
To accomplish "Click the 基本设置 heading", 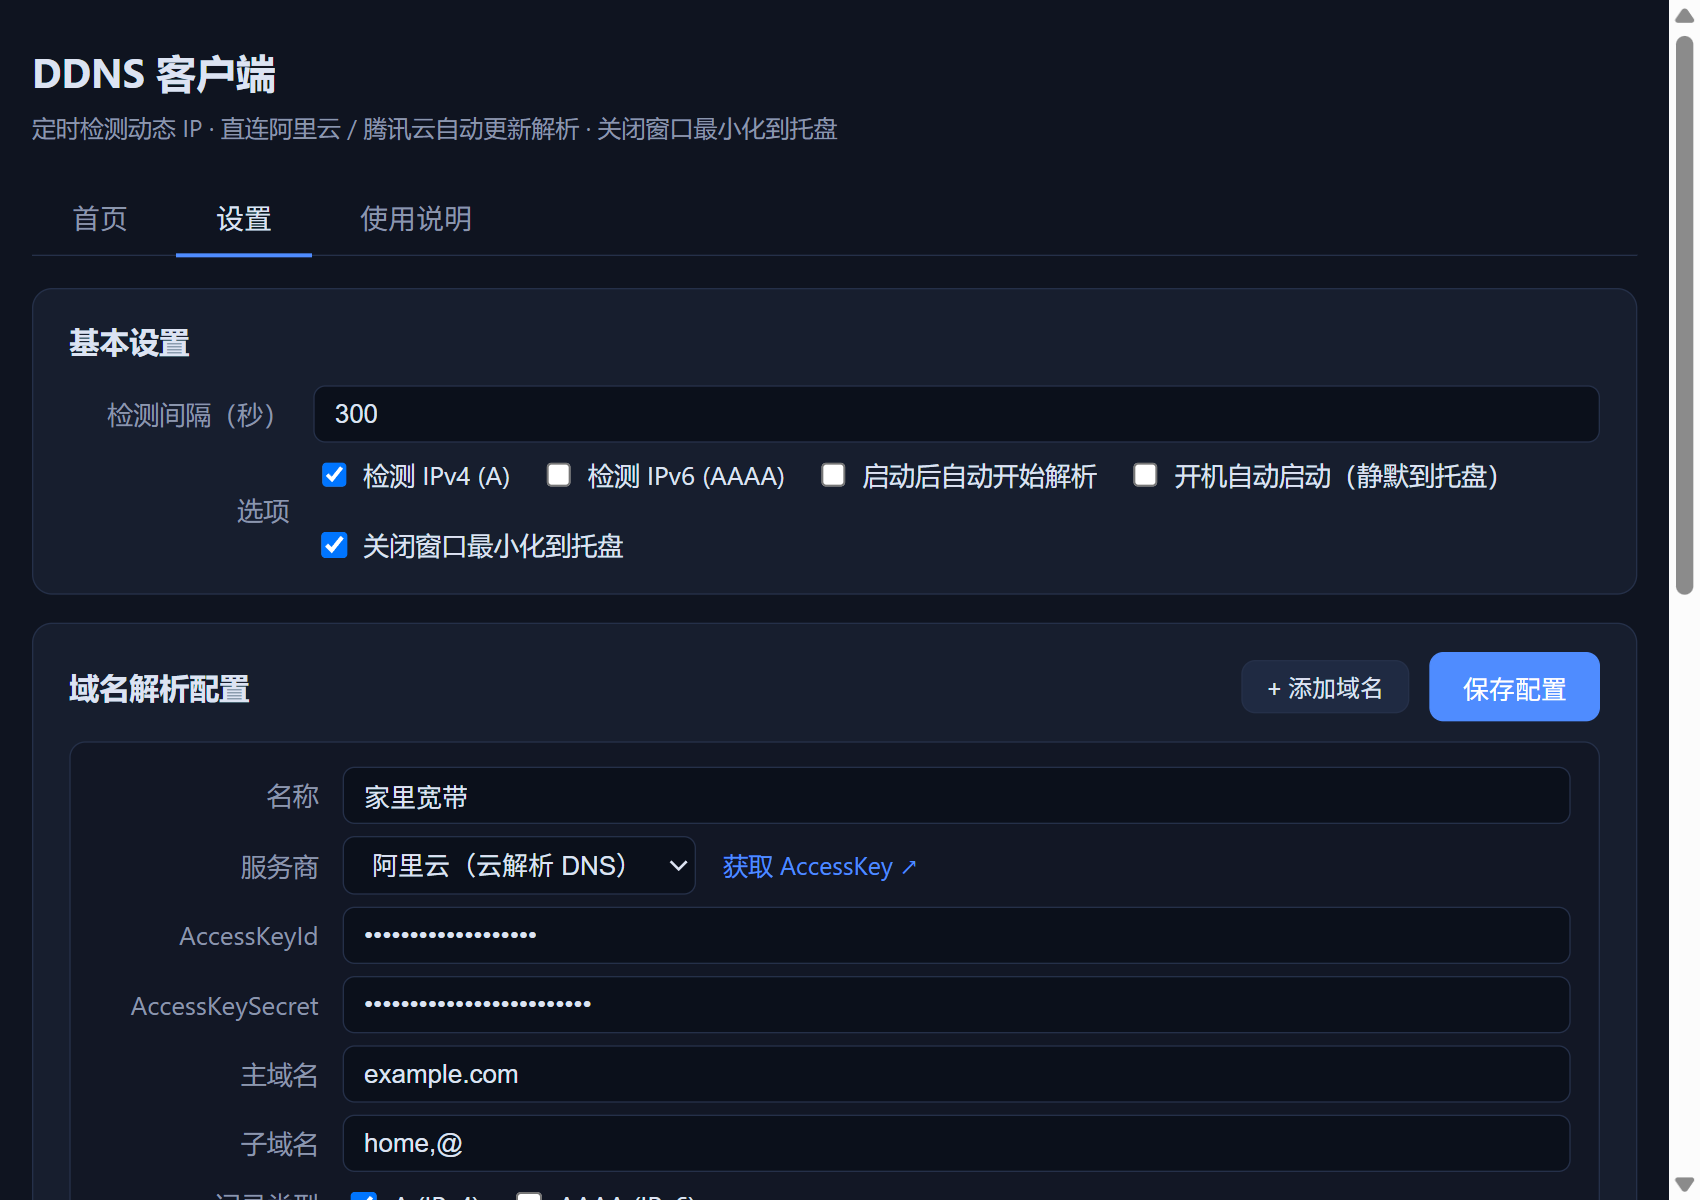I will (129, 343).
